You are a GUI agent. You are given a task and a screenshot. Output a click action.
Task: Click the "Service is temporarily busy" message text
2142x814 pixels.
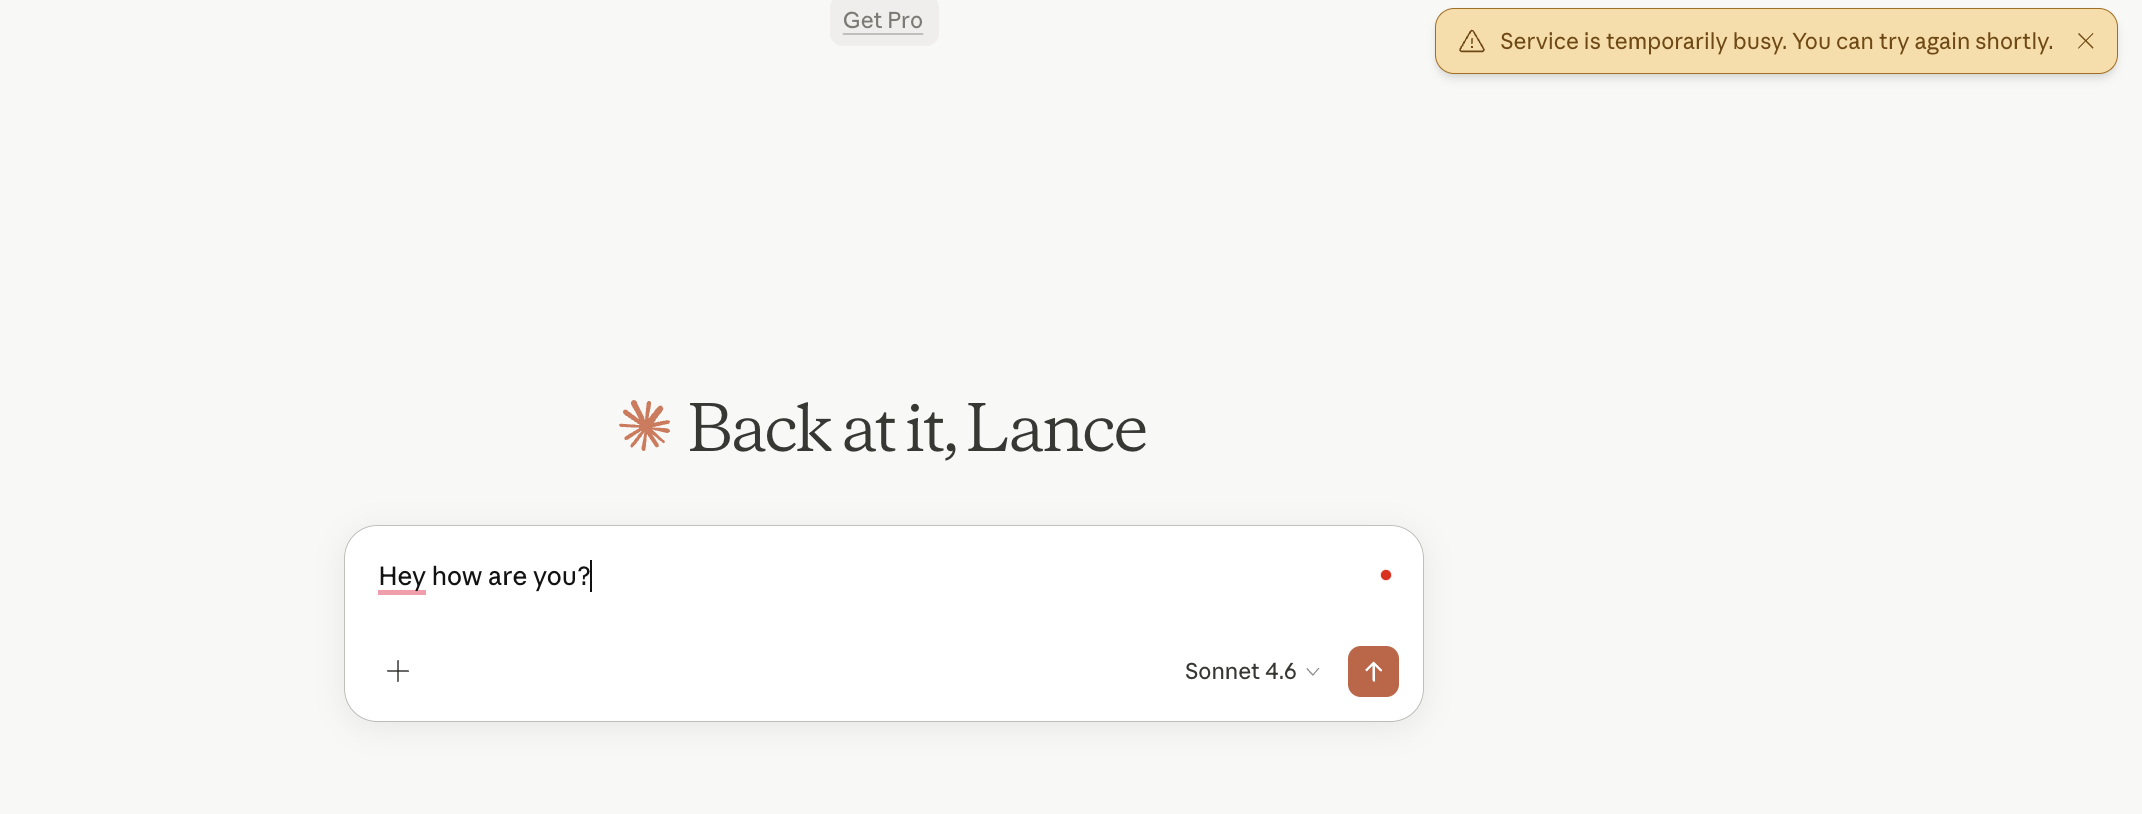[1643, 41]
